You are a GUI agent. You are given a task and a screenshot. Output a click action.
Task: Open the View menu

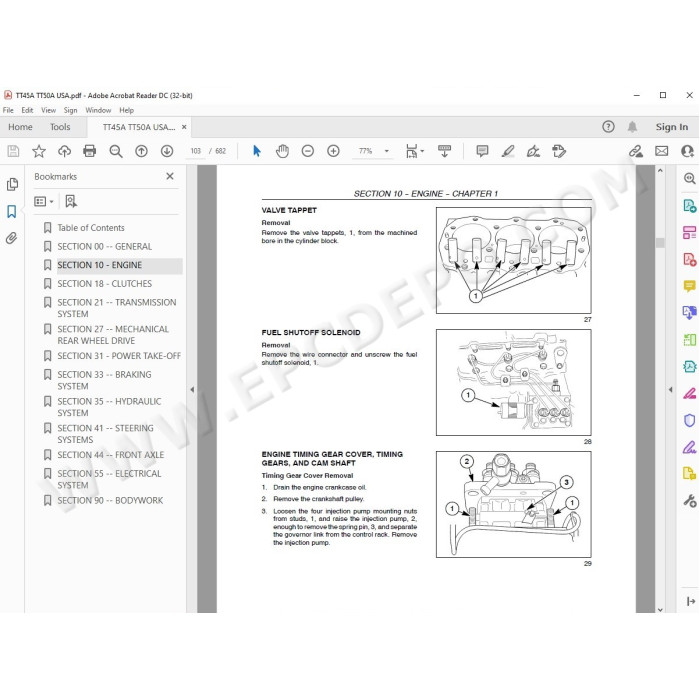[49, 110]
